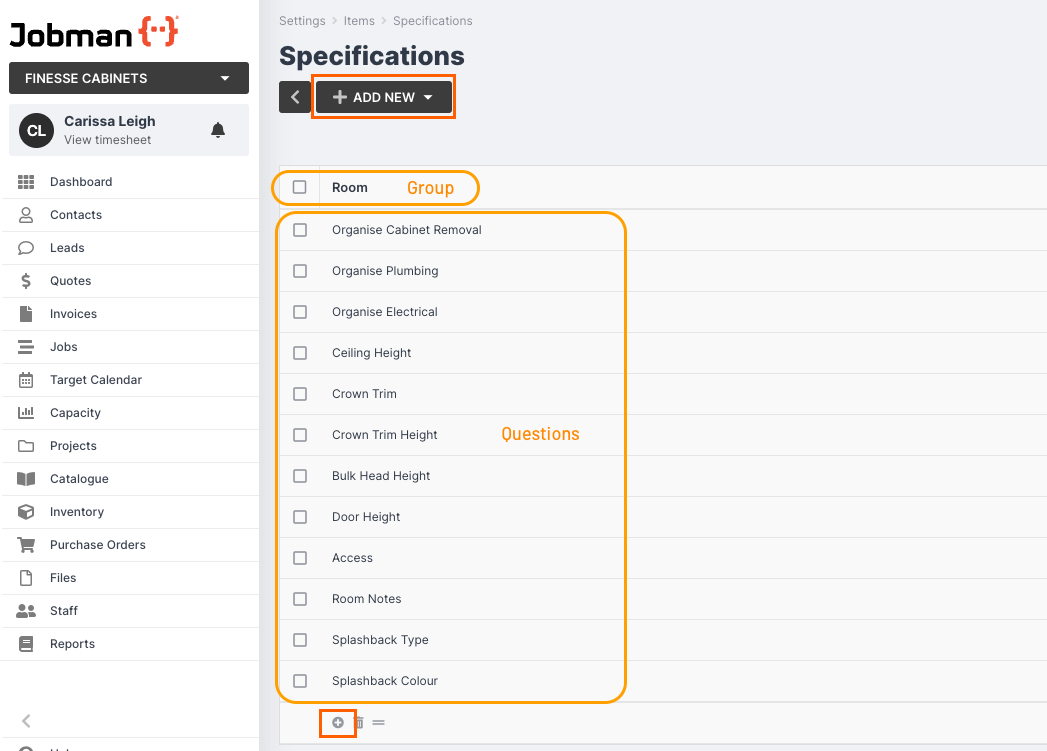1047x751 pixels.
Task: Open the Quotes menu item
Action: (130, 281)
